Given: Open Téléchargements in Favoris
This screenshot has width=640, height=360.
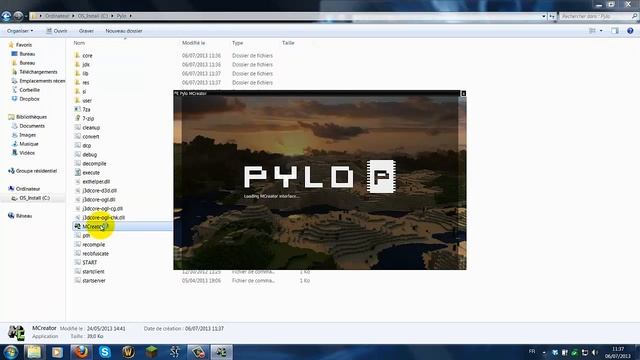Looking at the screenshot, I should click(x=38, y=72).
